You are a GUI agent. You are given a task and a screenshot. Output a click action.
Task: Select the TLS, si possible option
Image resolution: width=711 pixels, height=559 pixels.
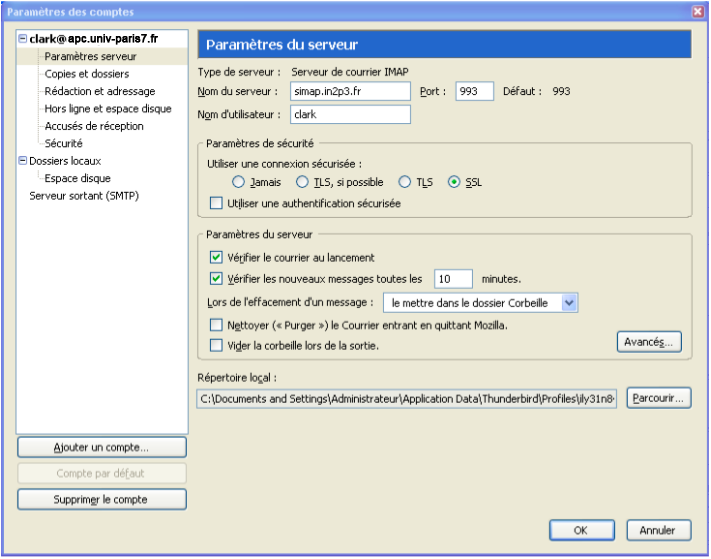(302, 182)
